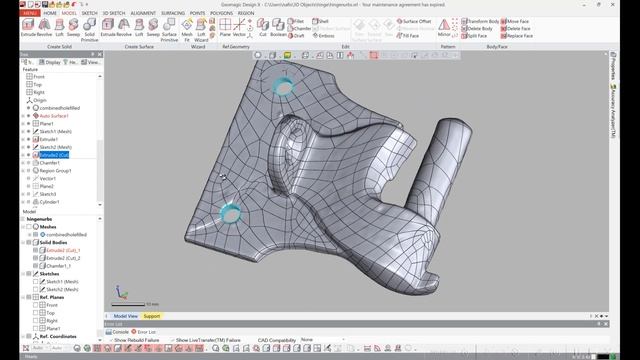The width and height of the screenshot is (640, 360).
Task: Open the CAD Compatibility dropdown
Action: (x=322, y=340)
